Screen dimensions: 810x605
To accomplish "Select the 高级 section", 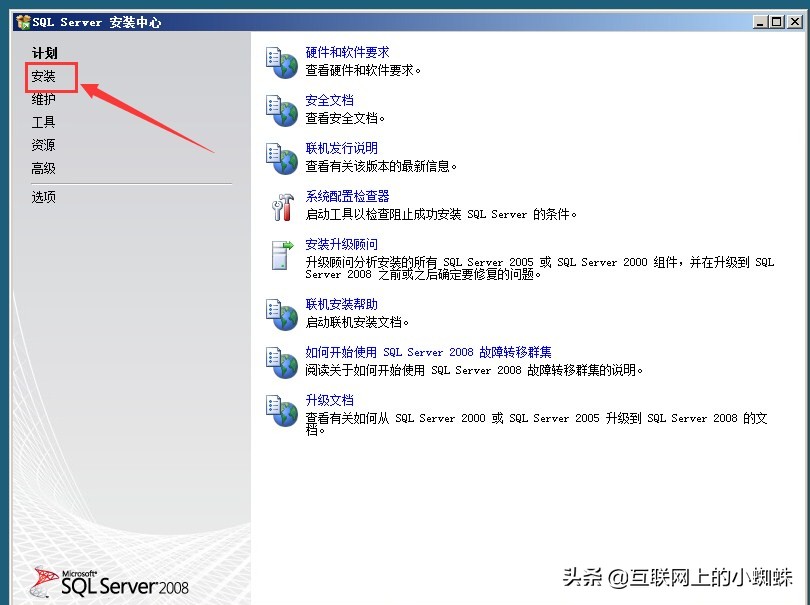I will click(x=43, y=168).
